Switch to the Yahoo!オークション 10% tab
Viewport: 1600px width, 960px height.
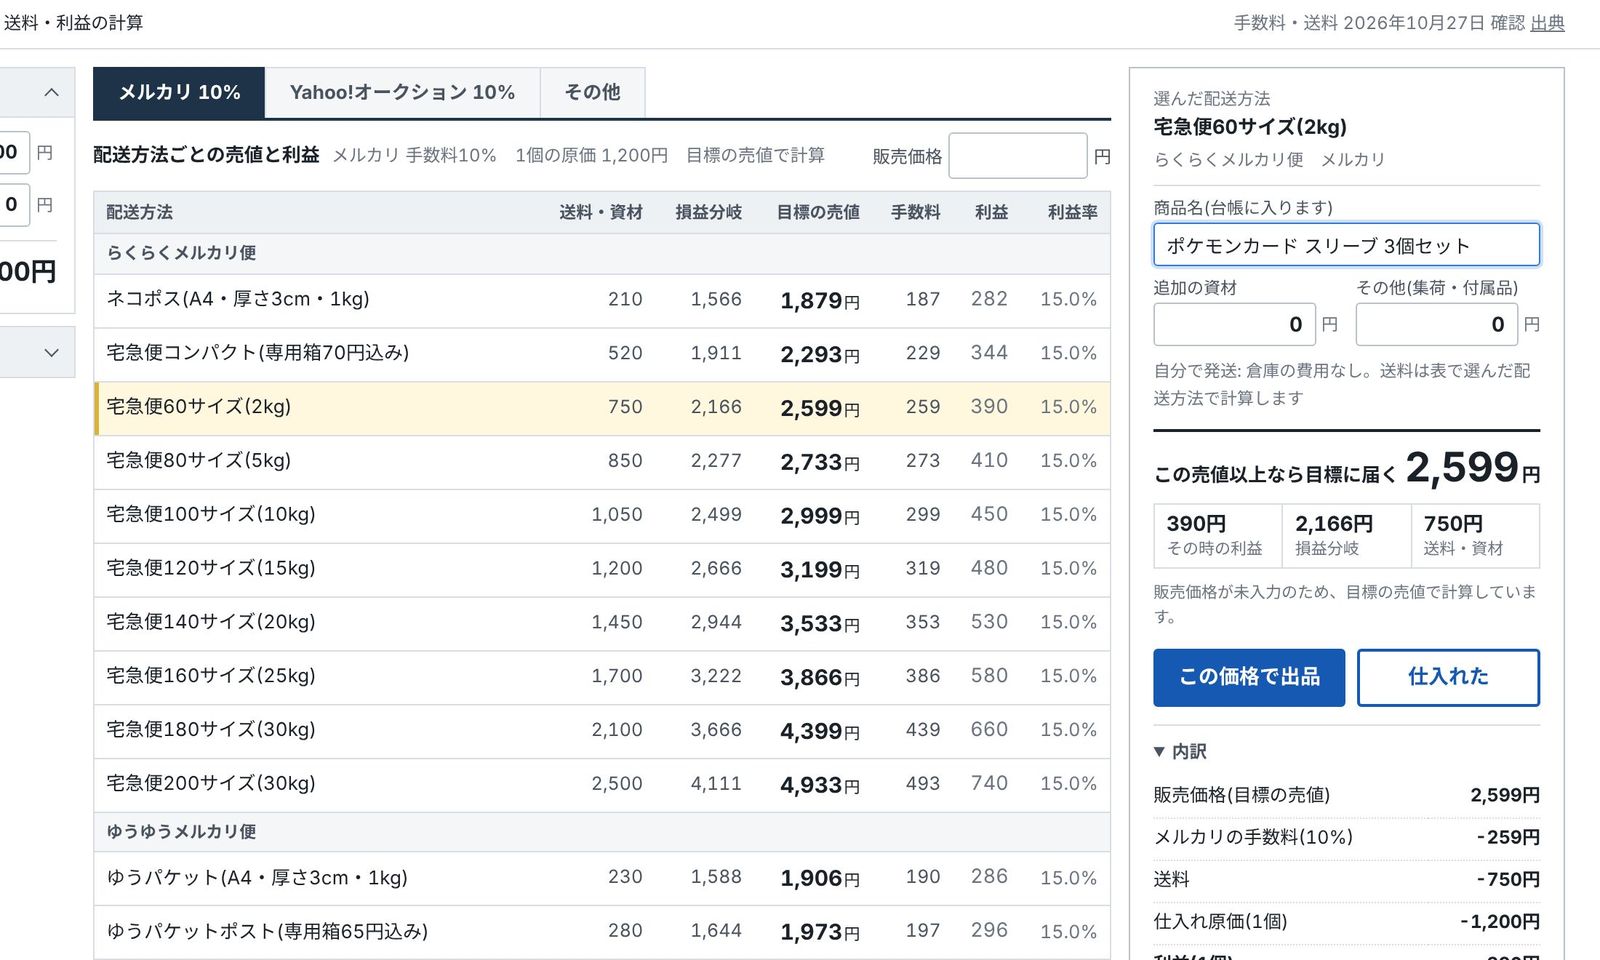(x=402, y=93)
